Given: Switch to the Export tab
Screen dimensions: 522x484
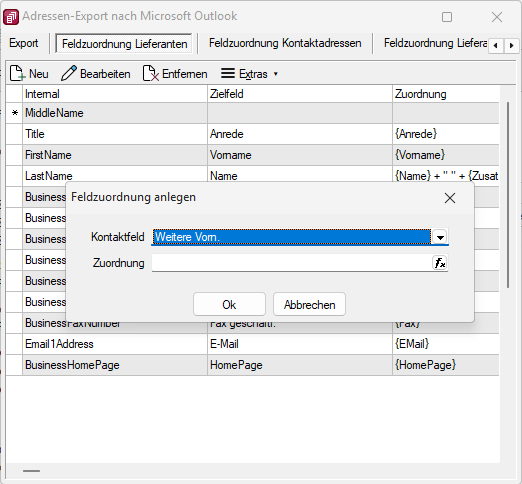Looking at the screenshot, I should 24,43.
